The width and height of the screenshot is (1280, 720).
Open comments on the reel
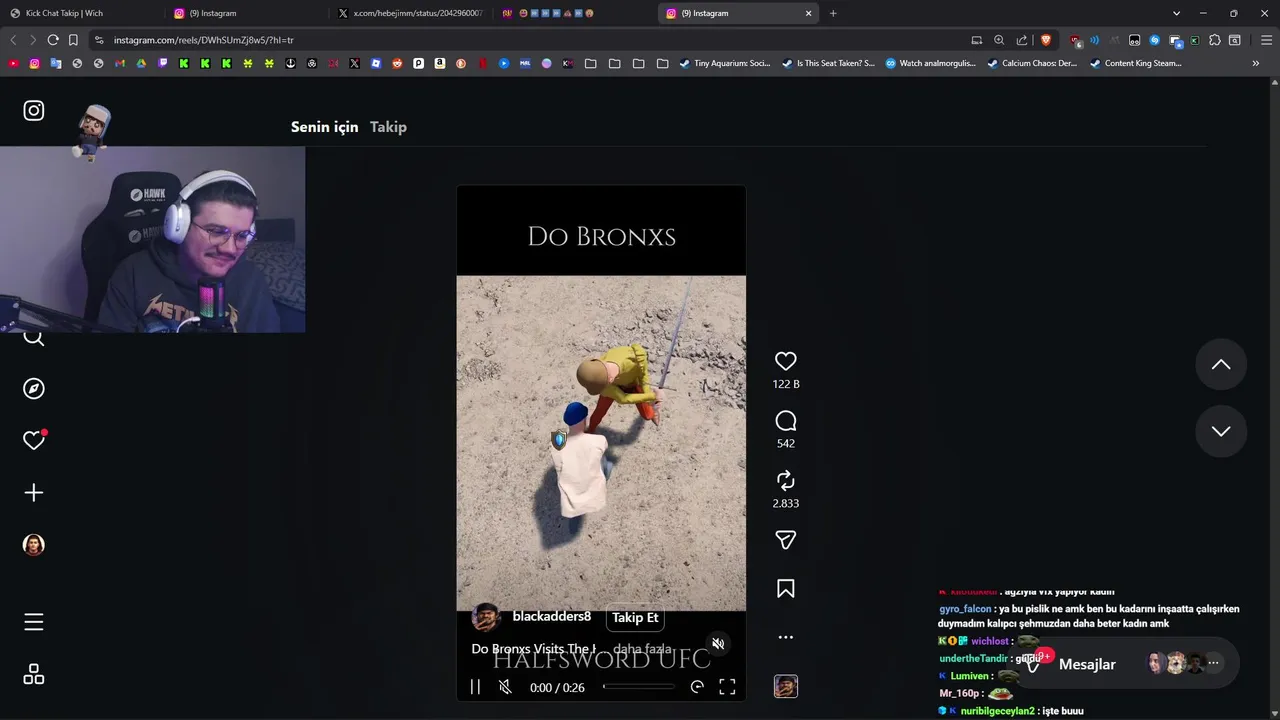click(x=786, y=421)
